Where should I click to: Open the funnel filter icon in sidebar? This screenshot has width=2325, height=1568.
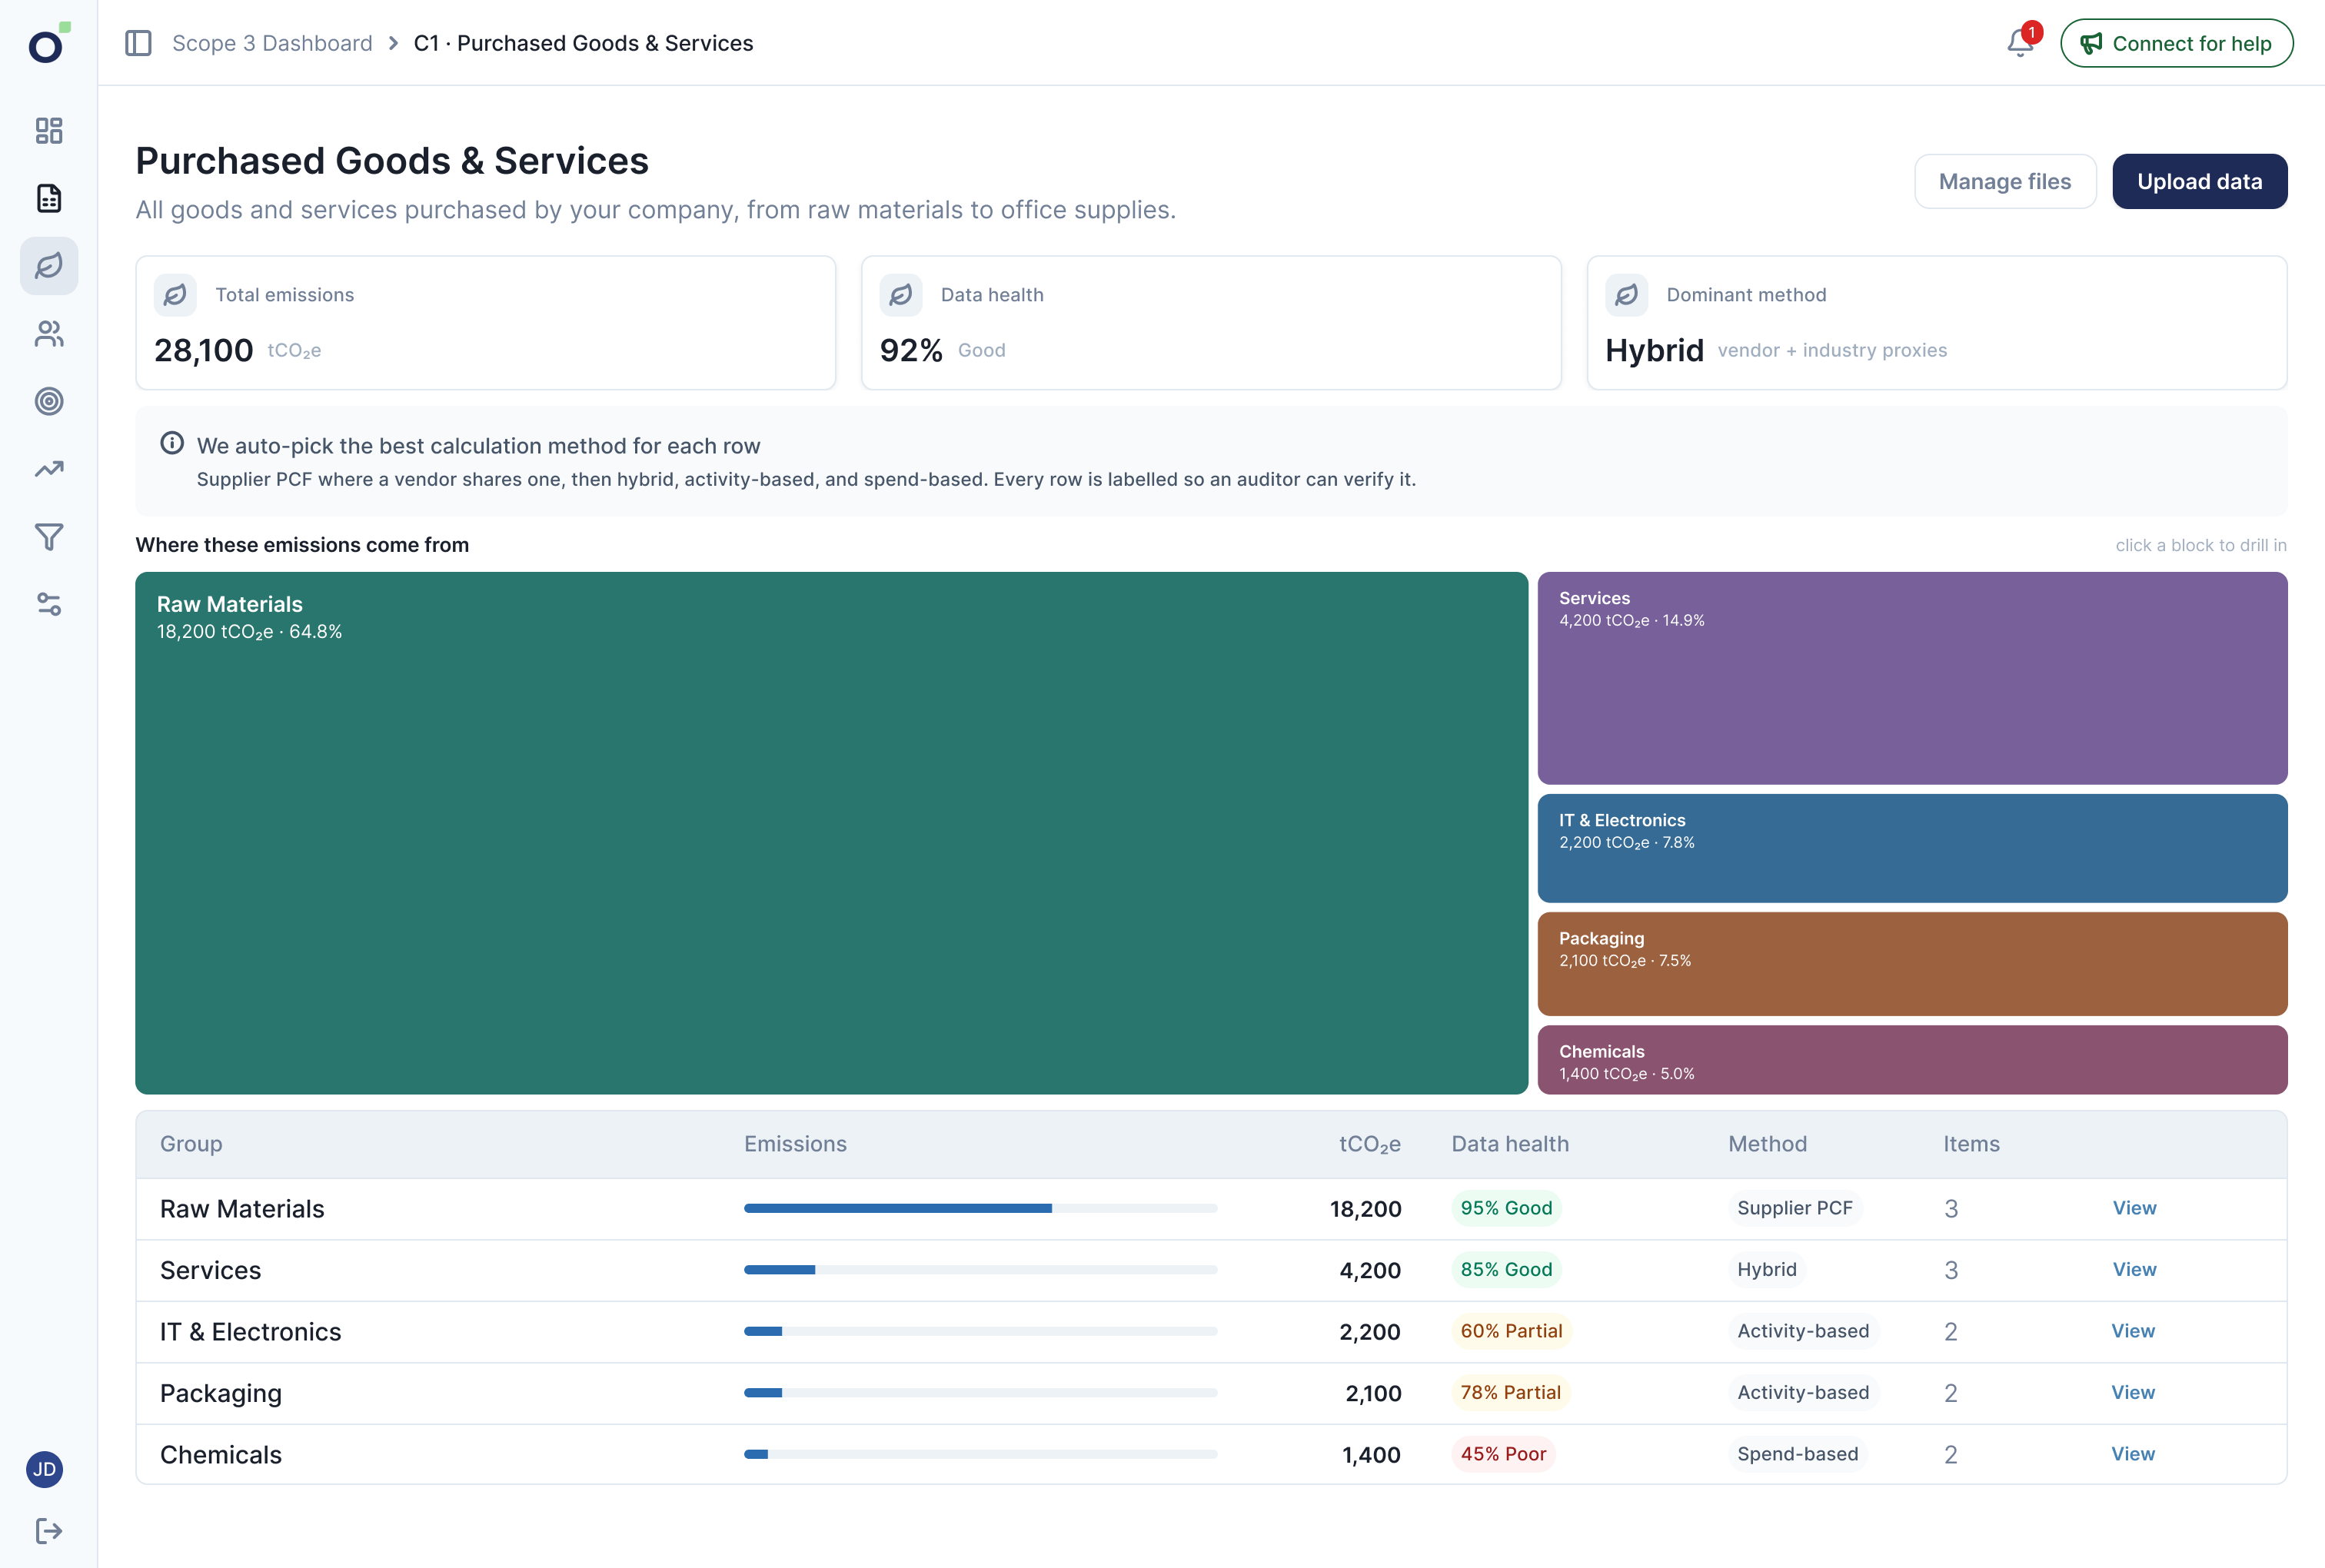(49, 537)
